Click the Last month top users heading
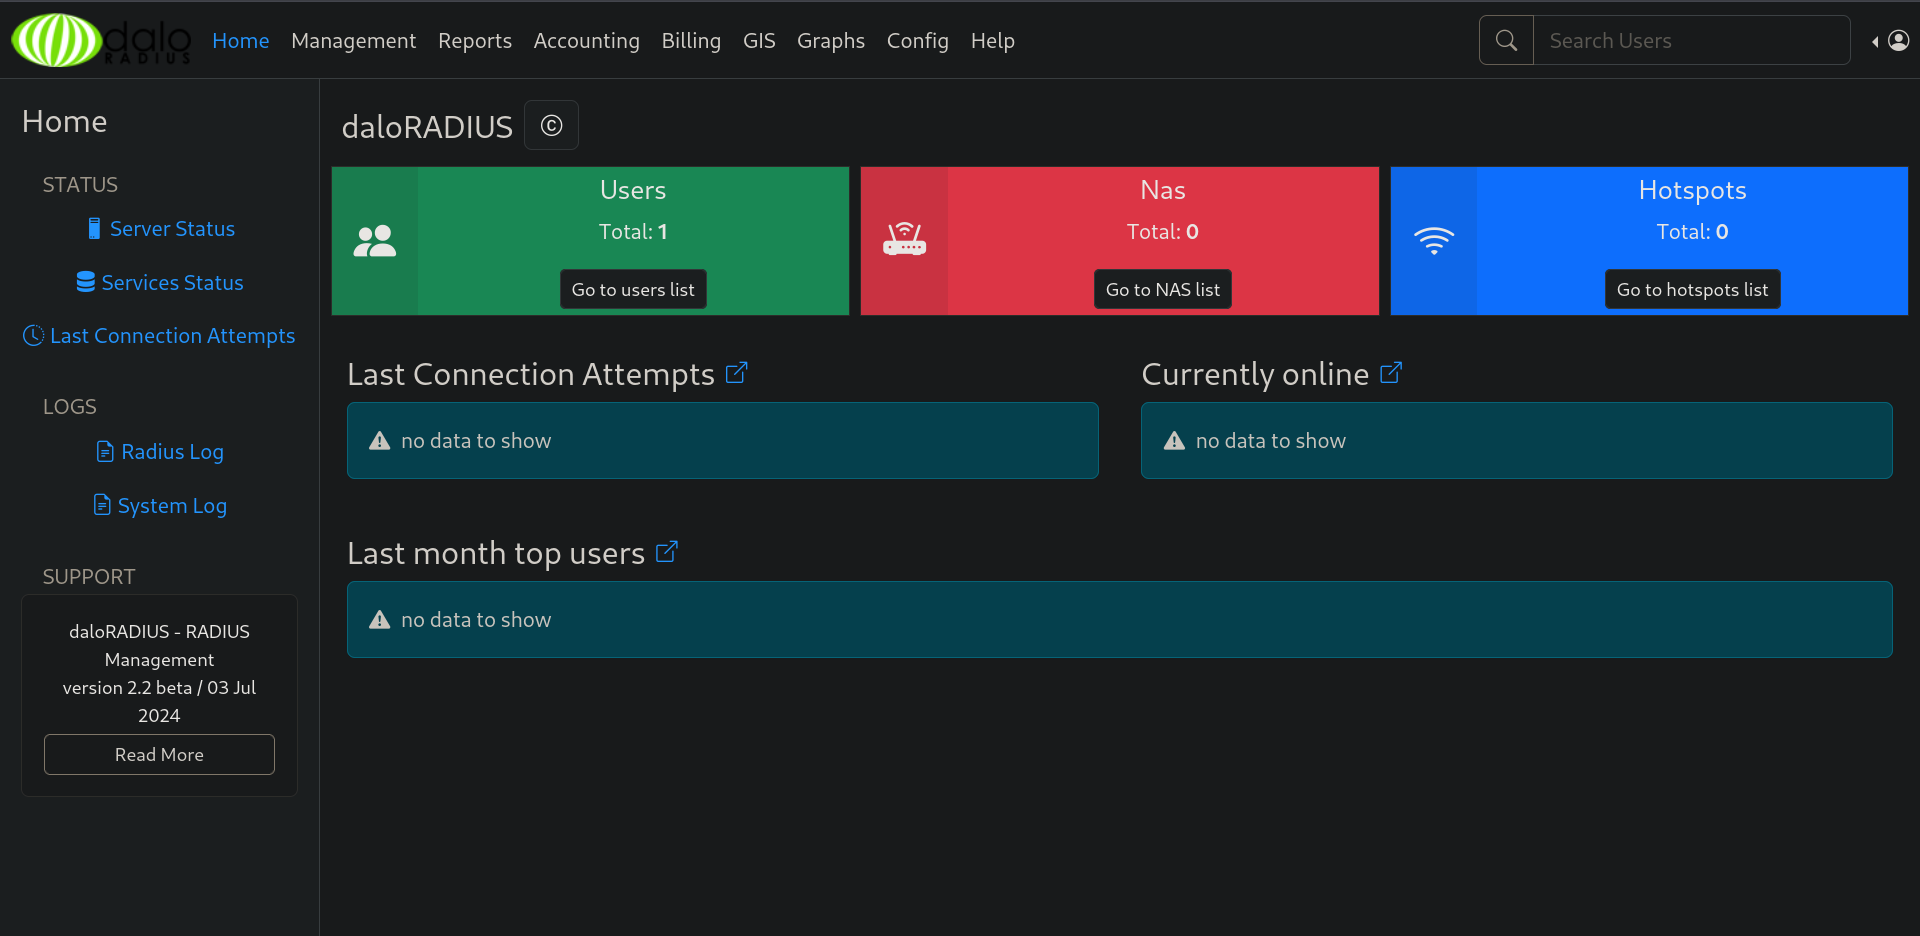 tap(496, 553)
